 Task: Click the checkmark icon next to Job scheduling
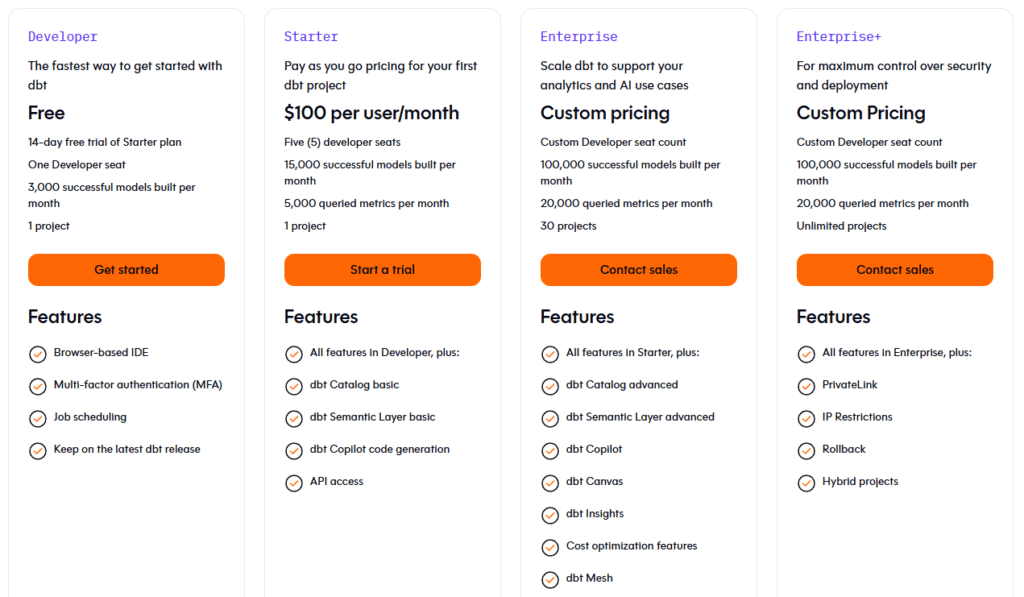pyautogui.click(x=38, y=418)
